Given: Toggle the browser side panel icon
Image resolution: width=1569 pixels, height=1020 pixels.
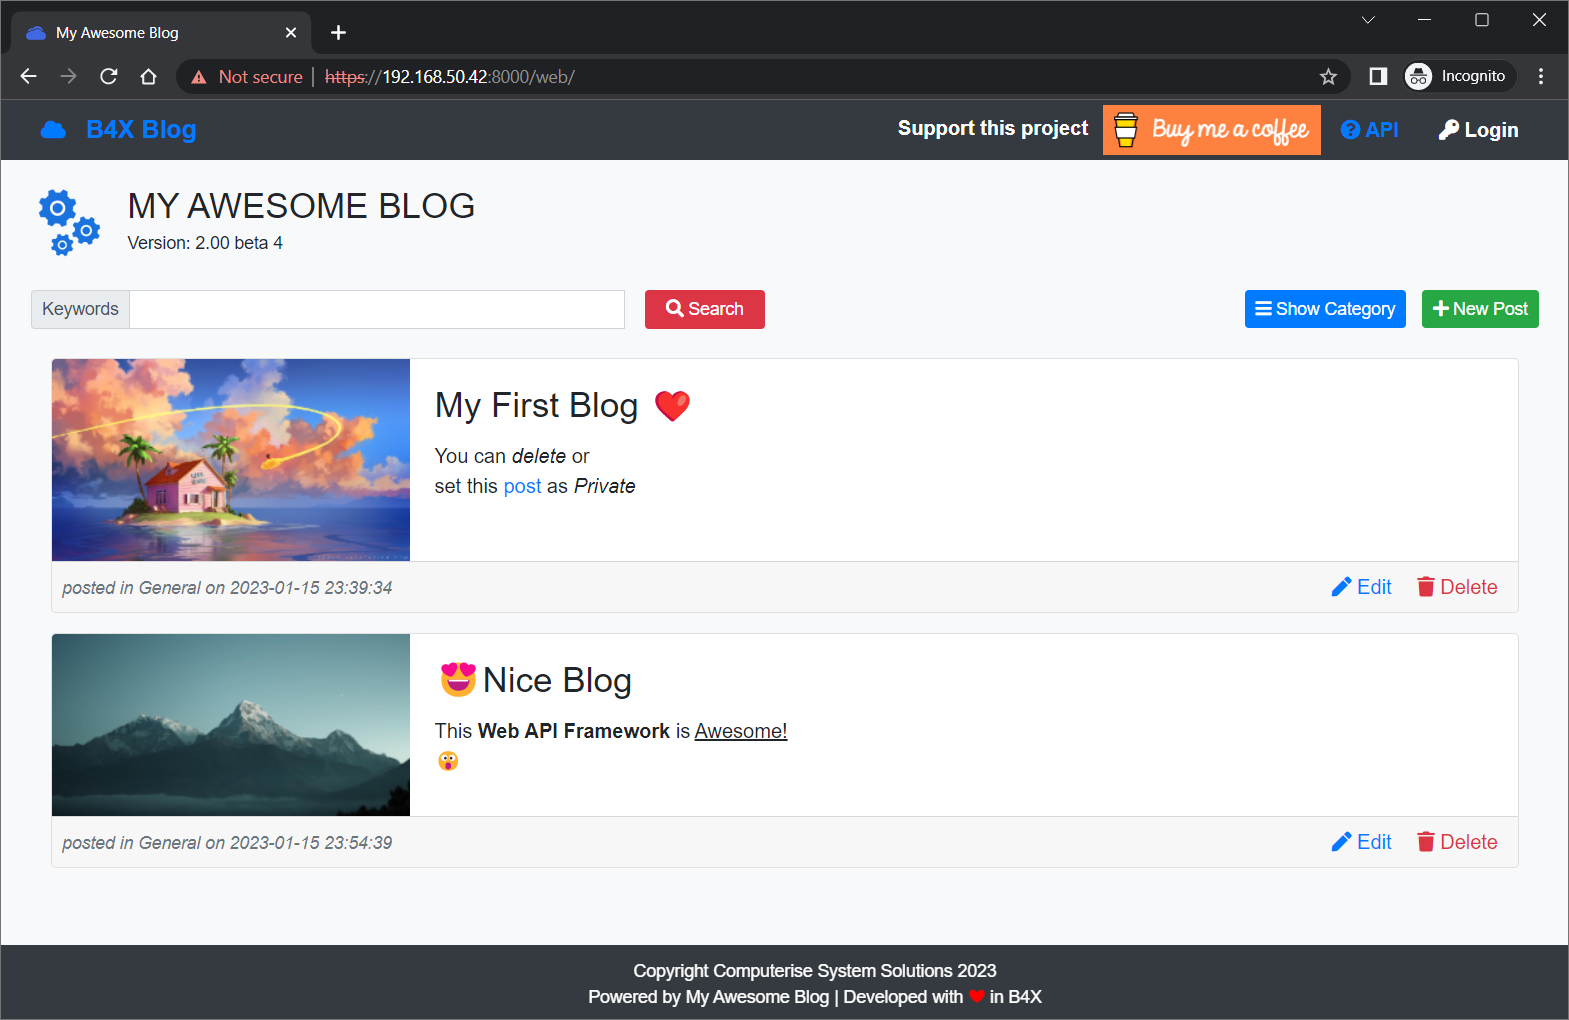Looking at the screenshot, I should click(x=1378, y=76).
